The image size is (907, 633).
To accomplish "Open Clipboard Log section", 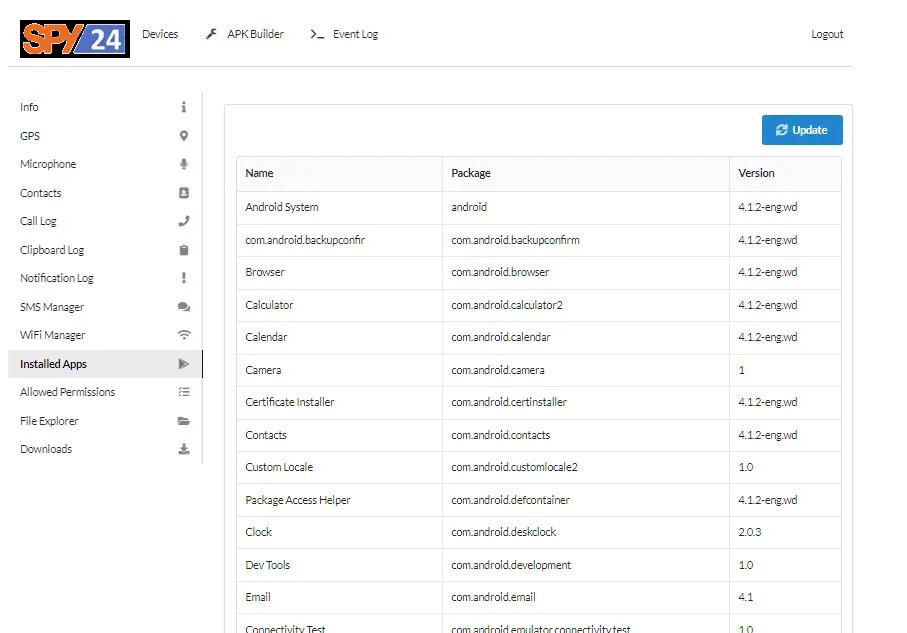I will click(105, 250).
